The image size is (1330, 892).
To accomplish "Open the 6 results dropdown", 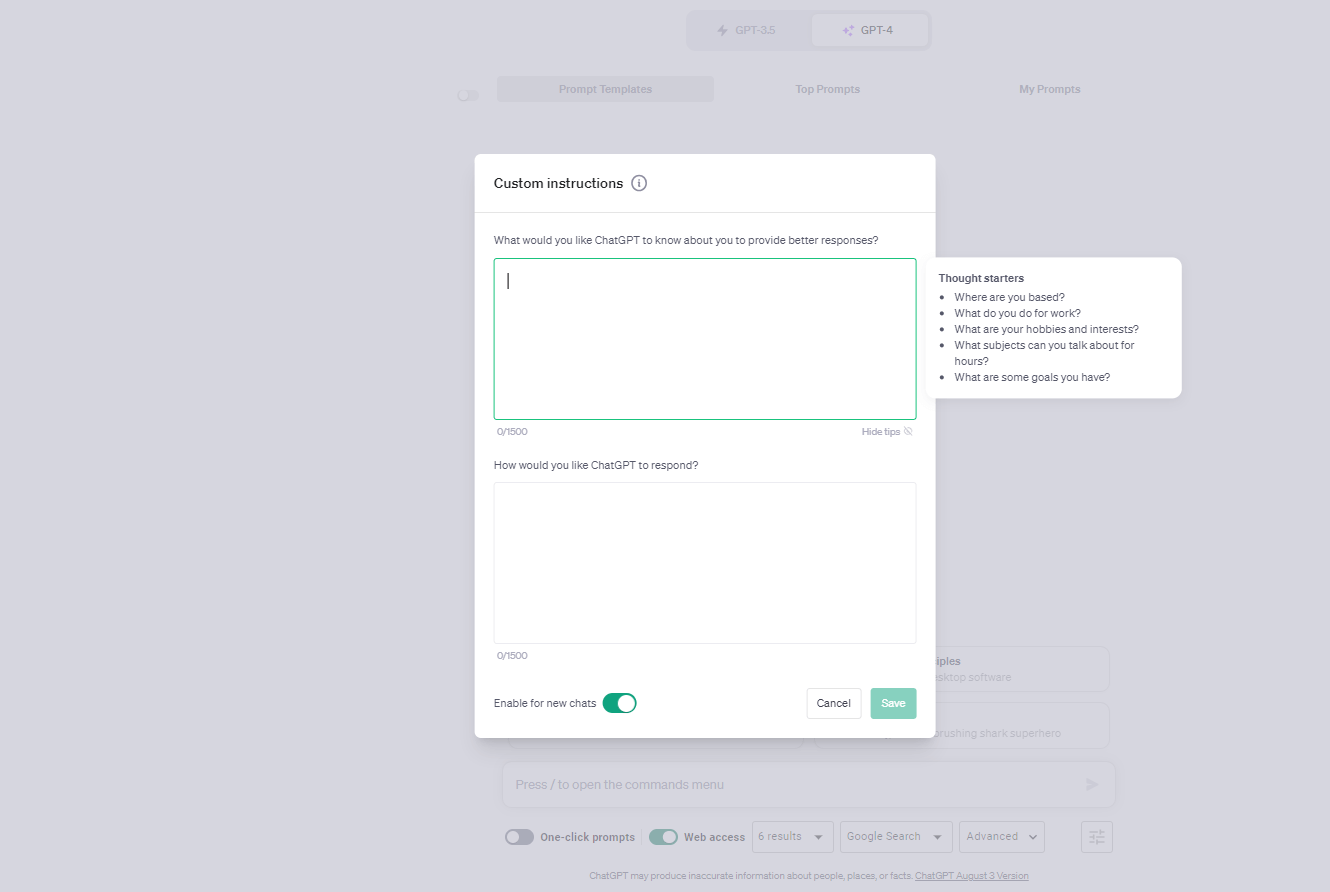I will 793,837.
